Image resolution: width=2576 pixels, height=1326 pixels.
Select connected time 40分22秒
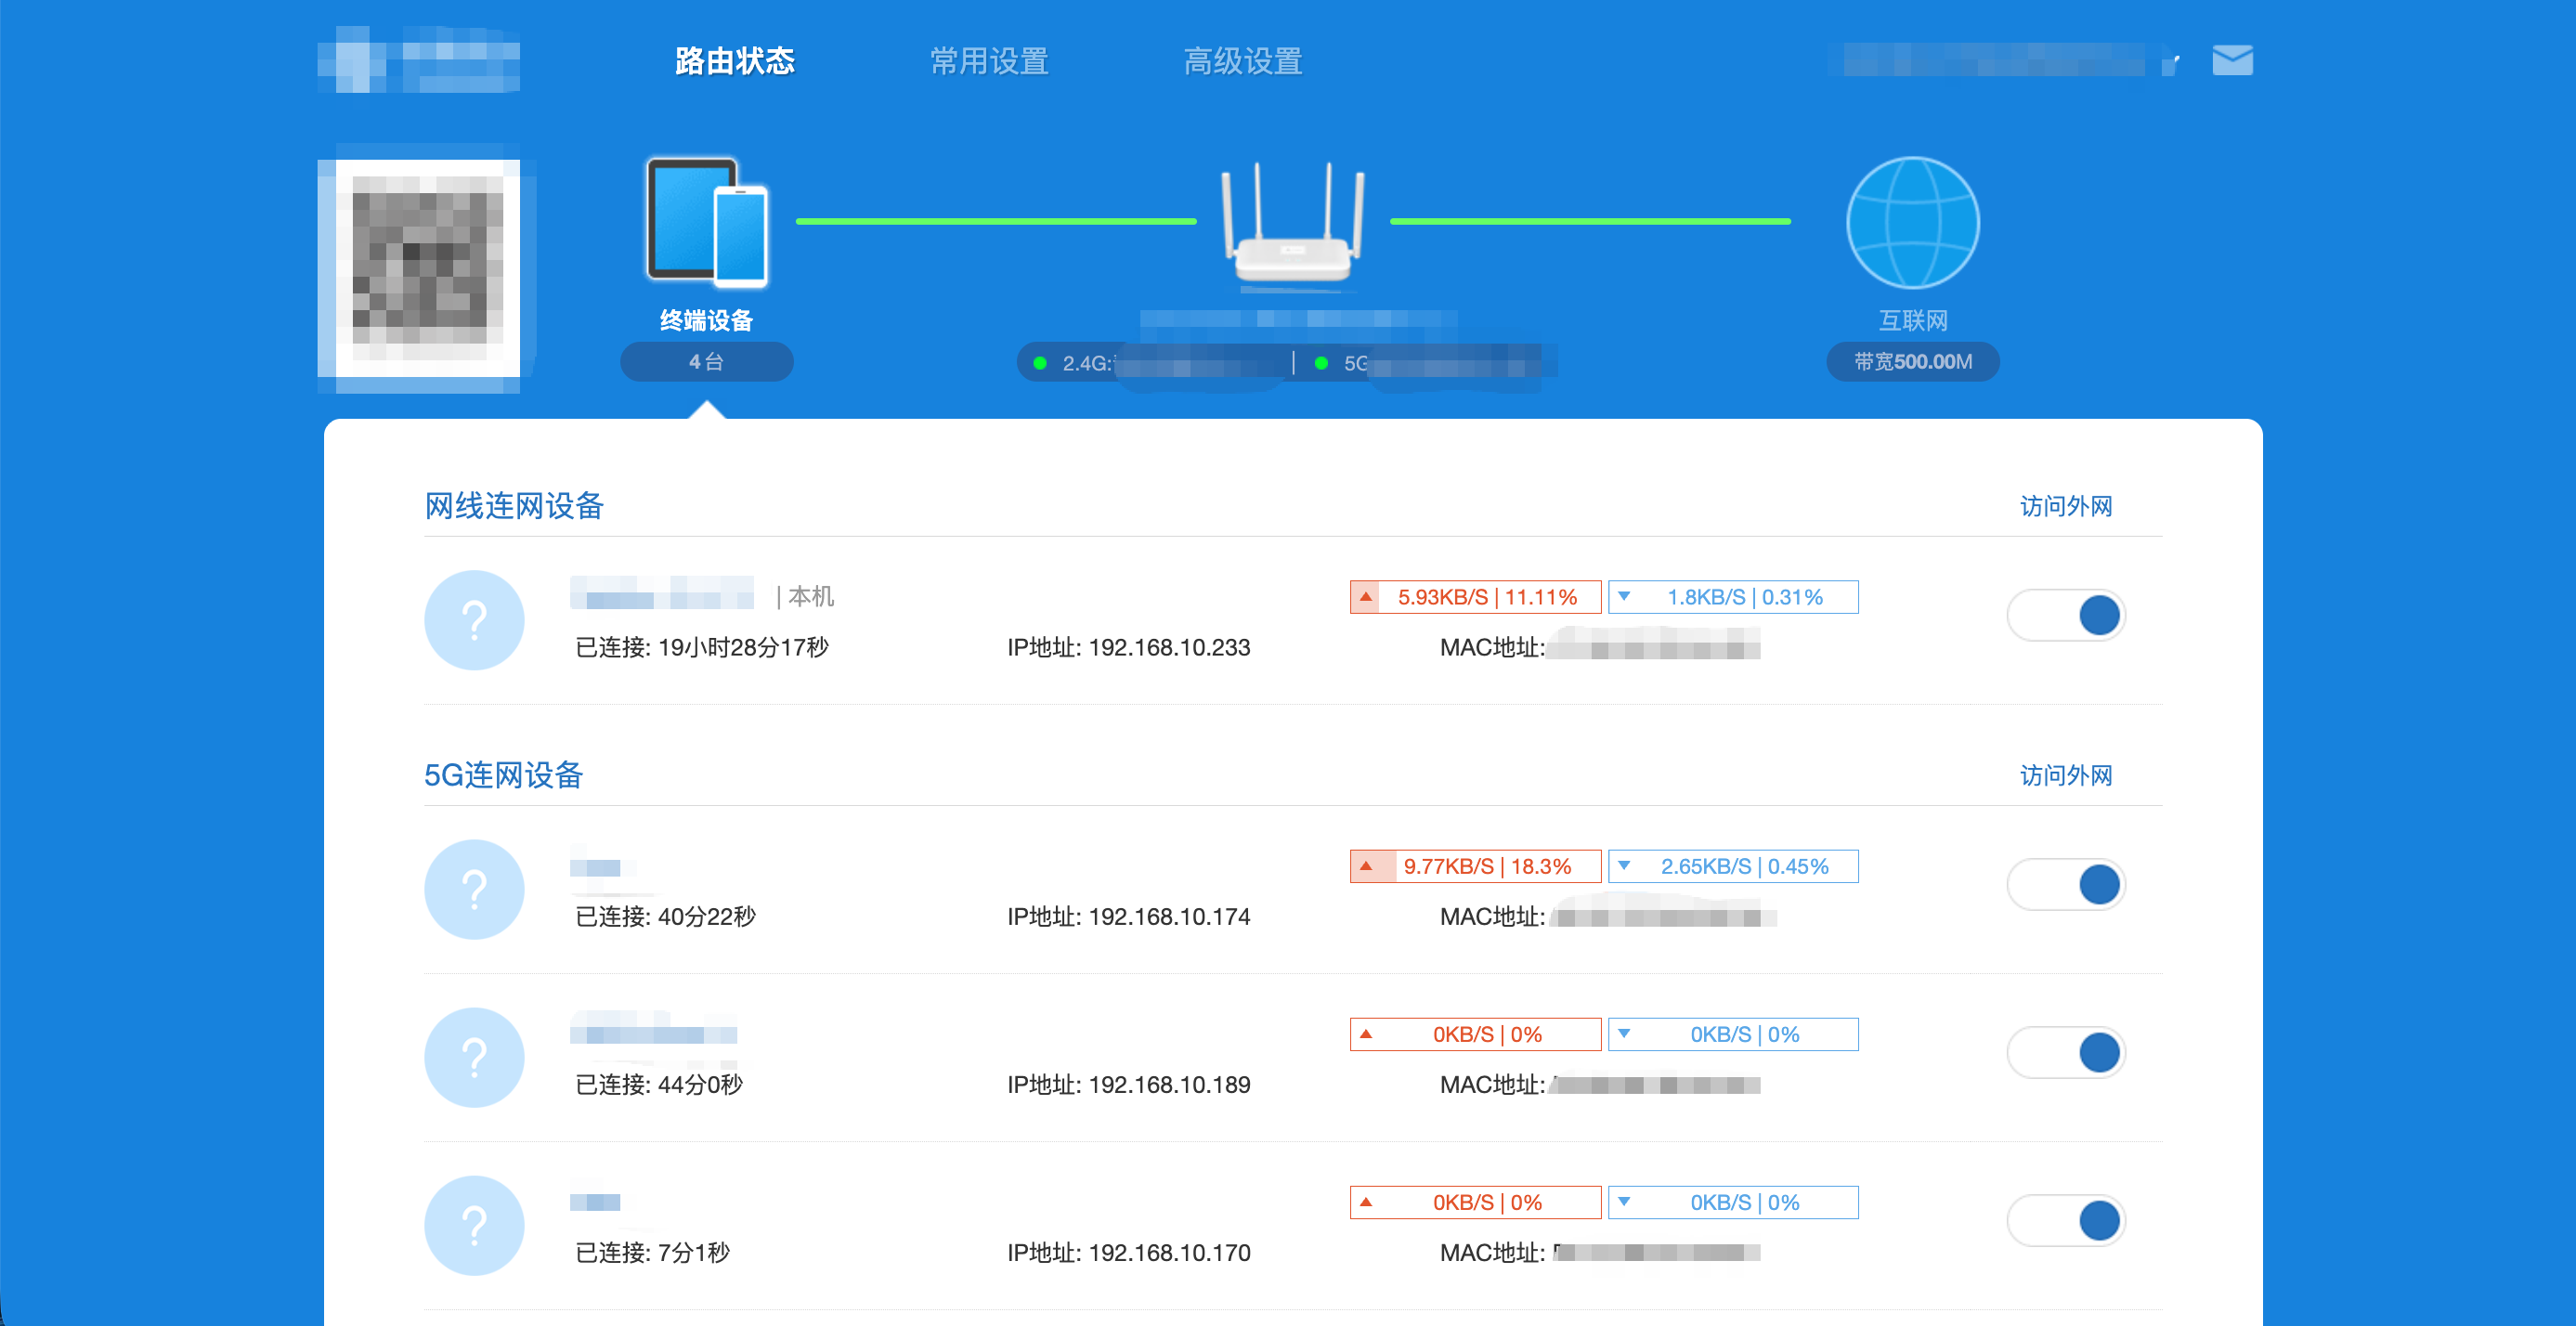[706, 916]
